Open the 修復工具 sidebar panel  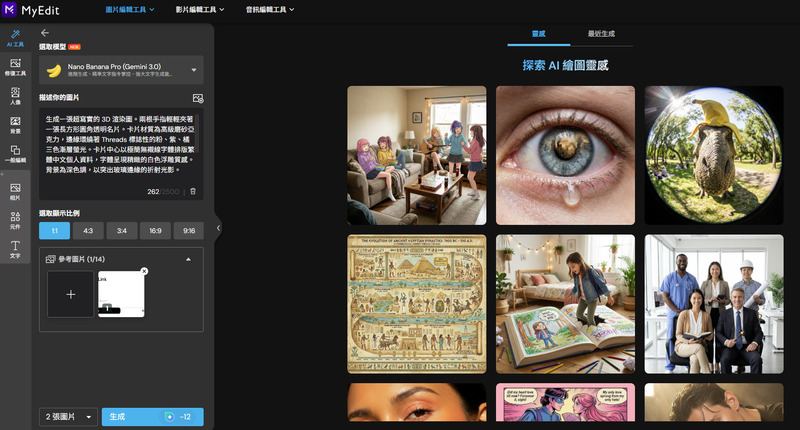click(15, 67)
